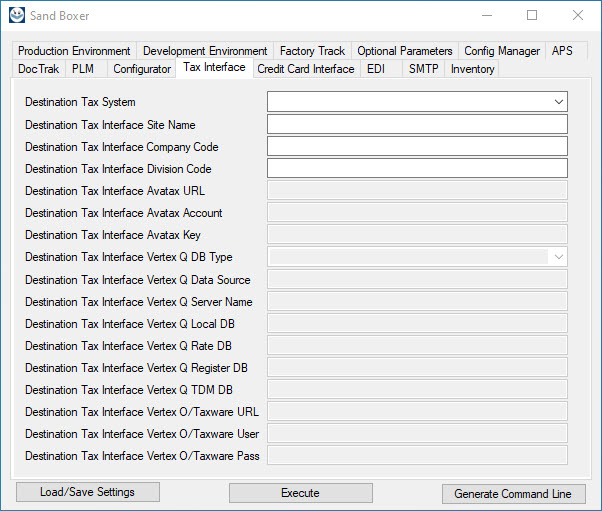This screenshot has width=602, height=511.
Task: Click the Avatax URL field
Action: point(417,190)
